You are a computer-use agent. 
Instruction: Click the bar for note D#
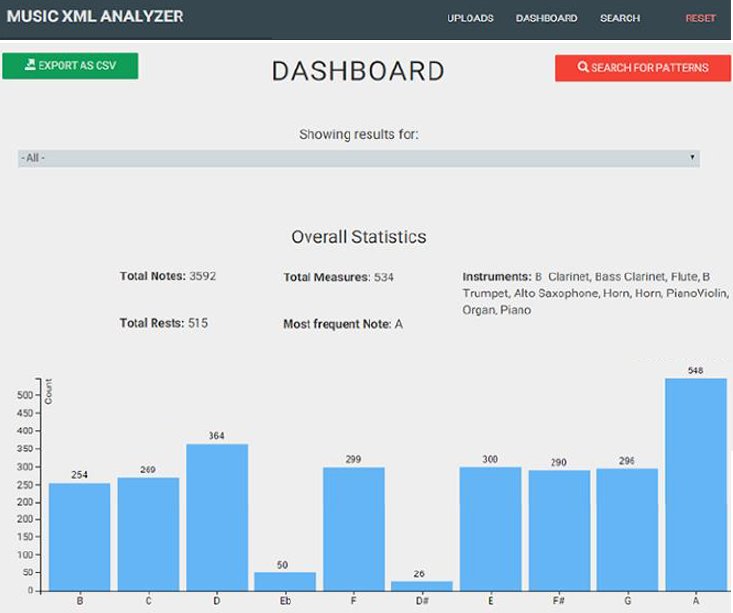point(422,586)
